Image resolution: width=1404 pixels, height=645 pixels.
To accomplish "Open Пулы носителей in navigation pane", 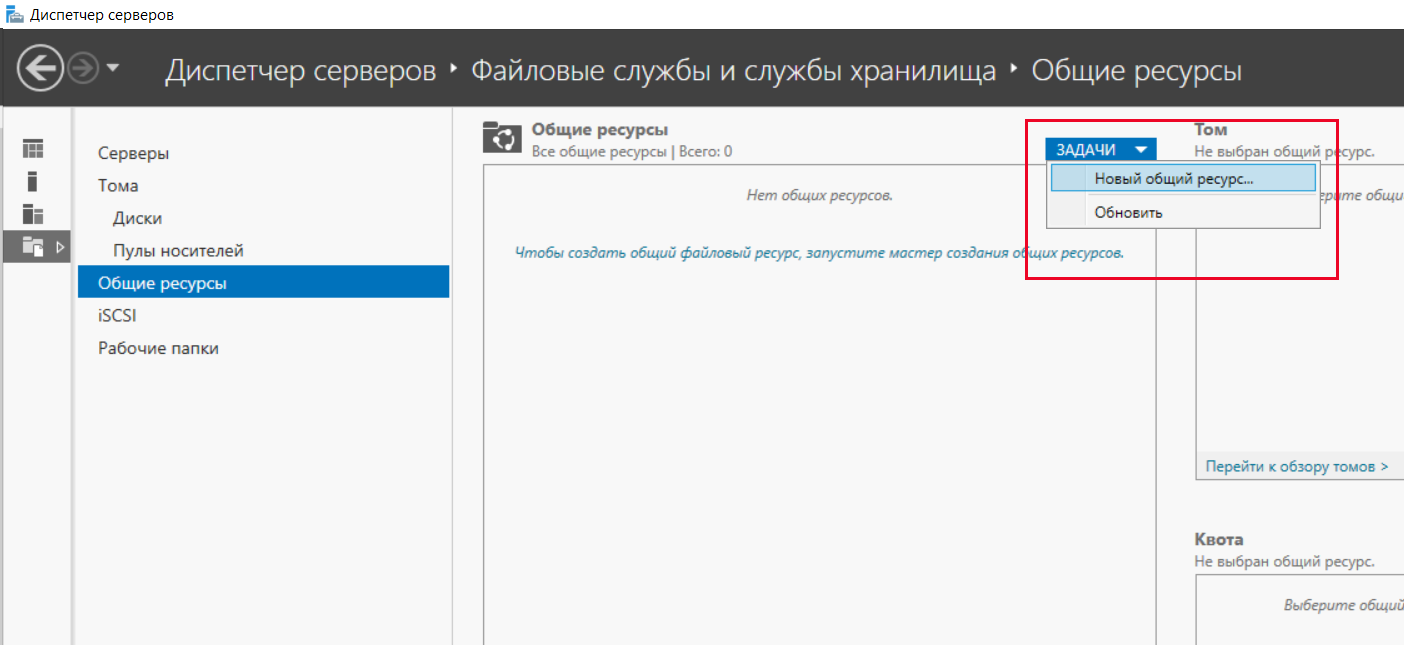I will 178,250.
